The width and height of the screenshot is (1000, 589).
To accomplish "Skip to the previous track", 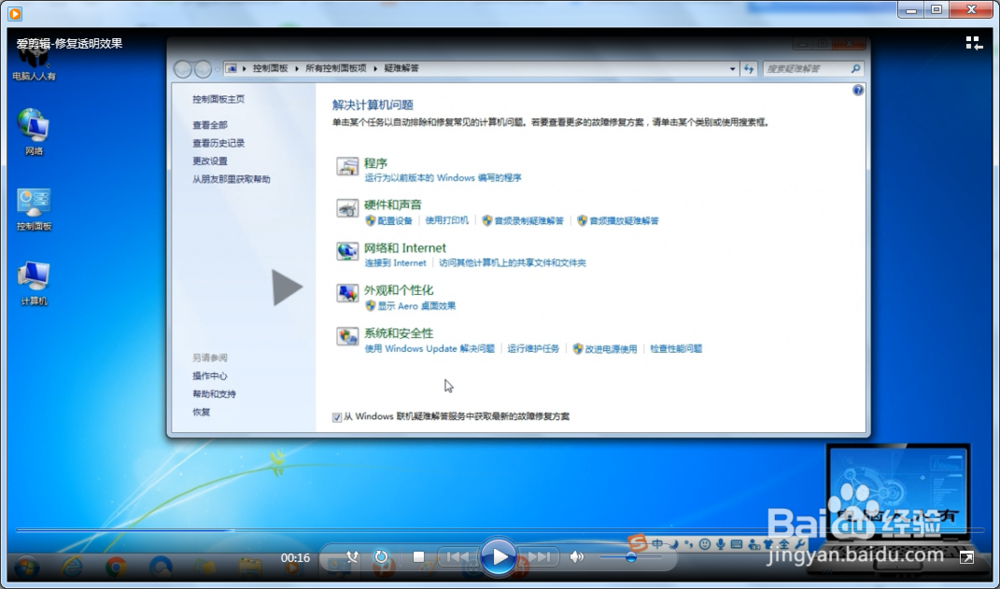I will point(457,557).
